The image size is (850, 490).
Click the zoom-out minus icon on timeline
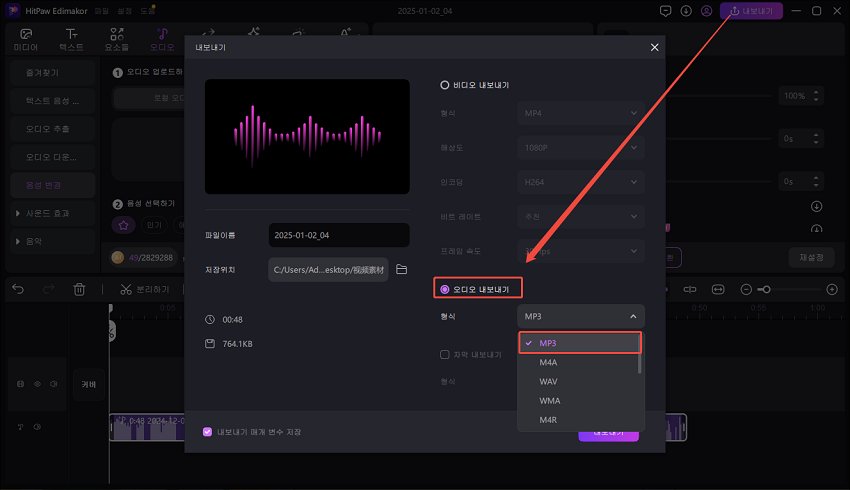[746, 289]
